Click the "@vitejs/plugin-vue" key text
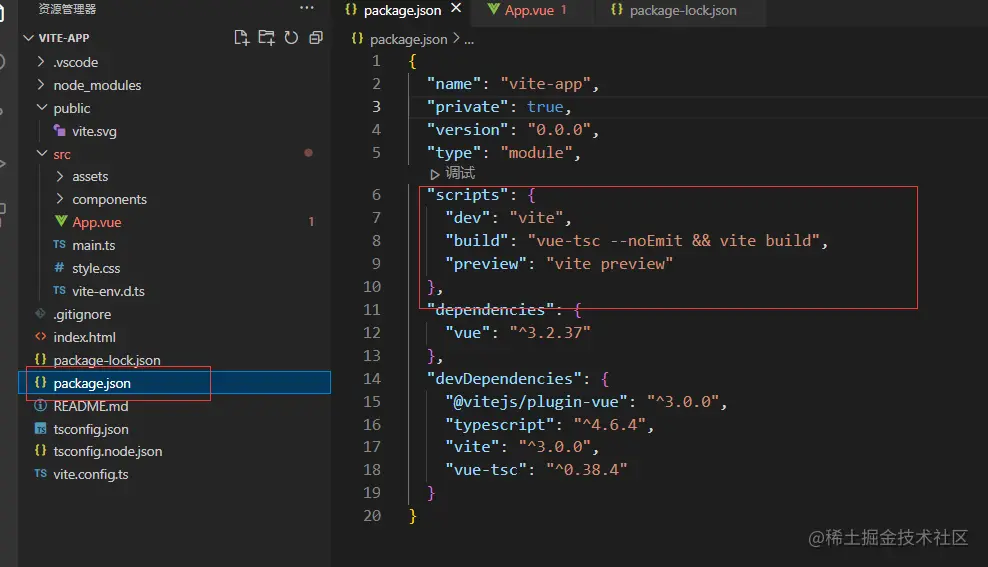This screenshot has height=567, width=988. pyautogui.click(x=536, y=402)
